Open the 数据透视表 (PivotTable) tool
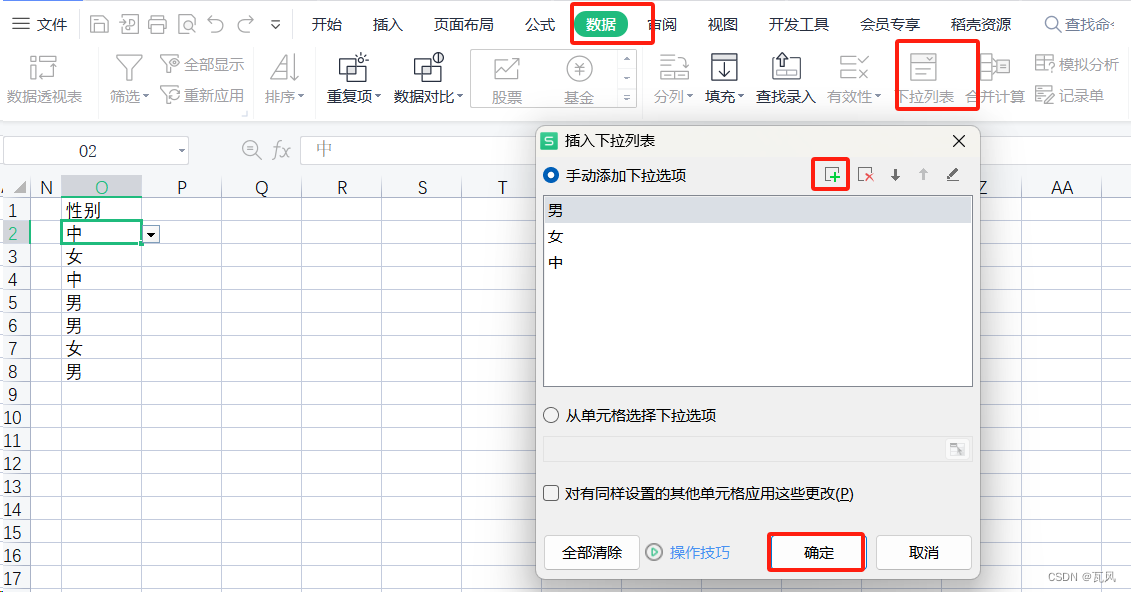This screenshot has height=592, width=1131. tap(40, 78)
